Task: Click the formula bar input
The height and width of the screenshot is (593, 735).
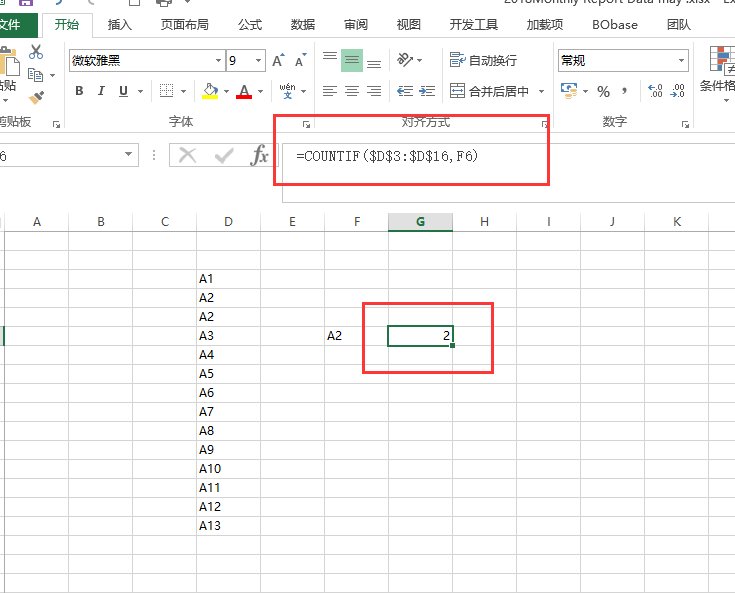Action: click(x=509, y=173)
